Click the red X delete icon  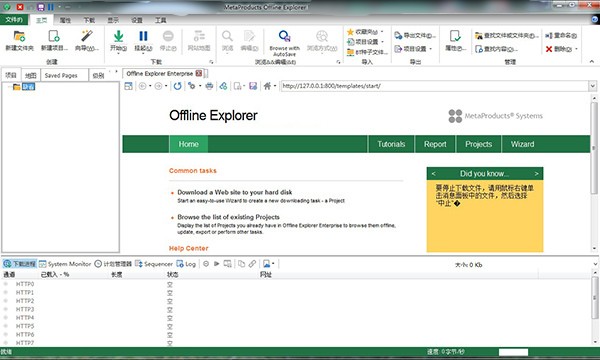pyautogui.click(x=549, y=49)
